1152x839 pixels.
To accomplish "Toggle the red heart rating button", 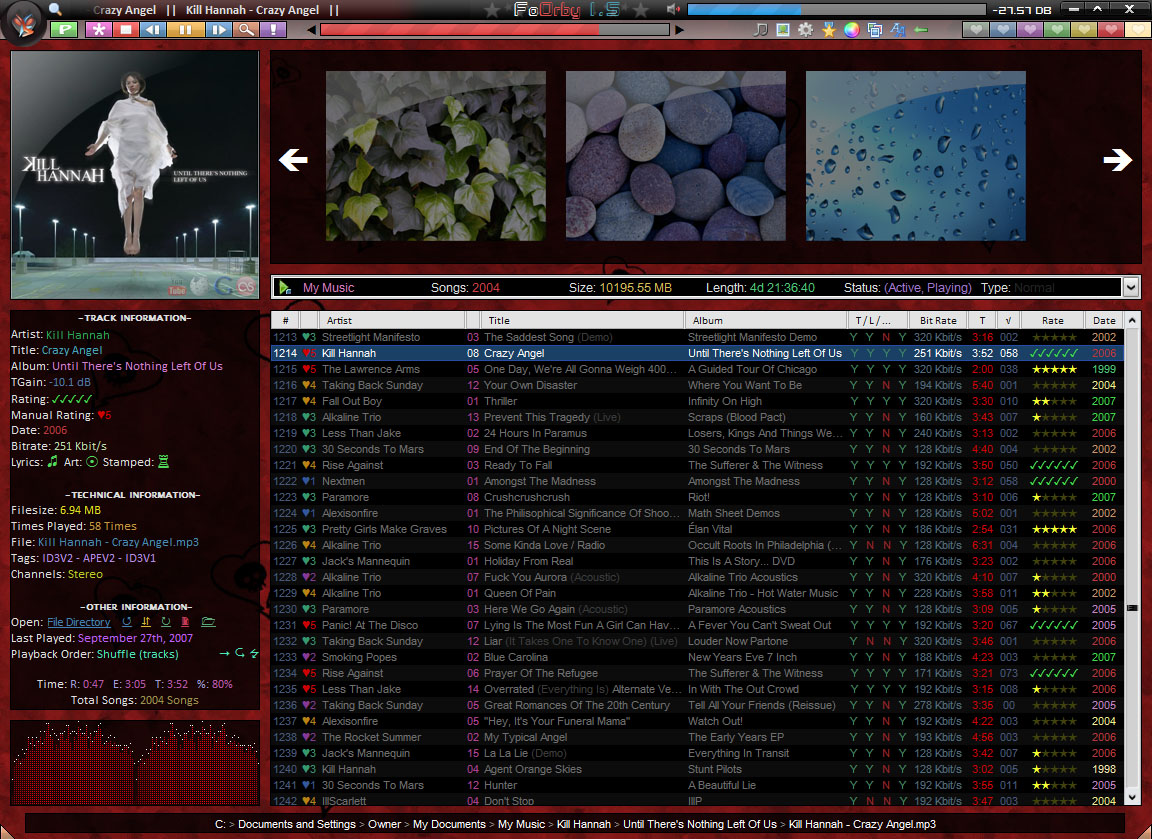I will tap(1109, 30).
